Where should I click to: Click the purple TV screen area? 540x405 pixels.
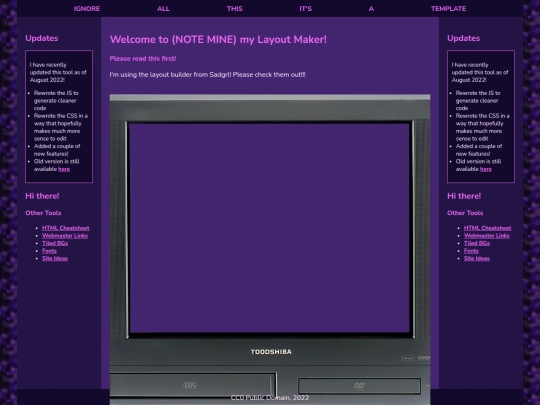270,228
